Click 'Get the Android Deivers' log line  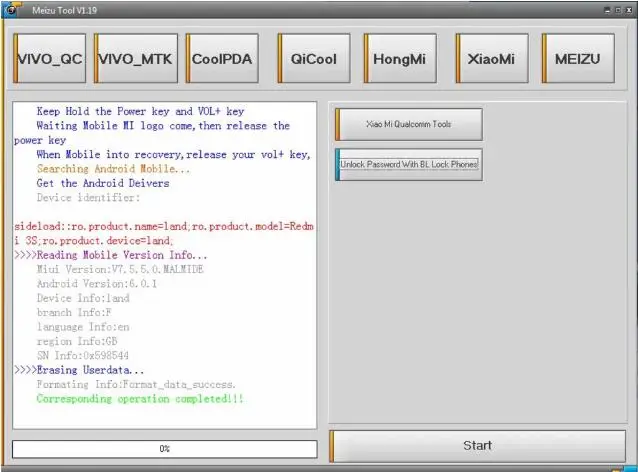[103, 183]
